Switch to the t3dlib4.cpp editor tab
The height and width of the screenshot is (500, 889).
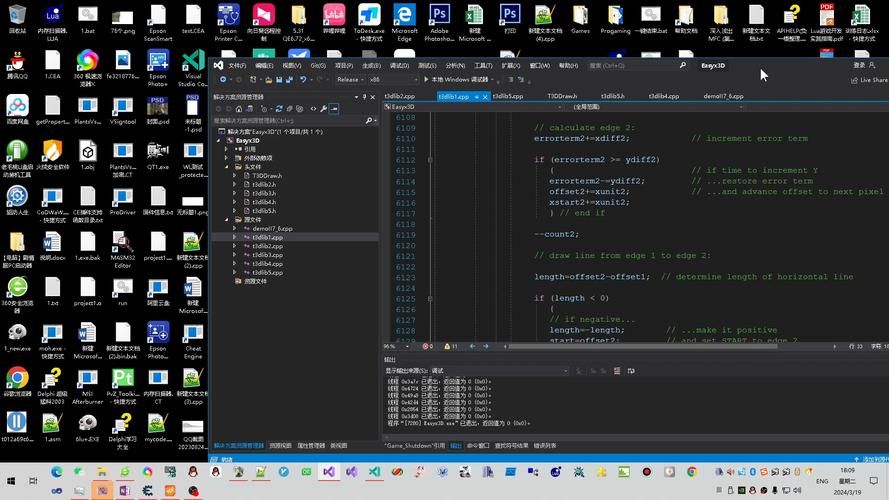pyautogui.click(x=664, y=96)
